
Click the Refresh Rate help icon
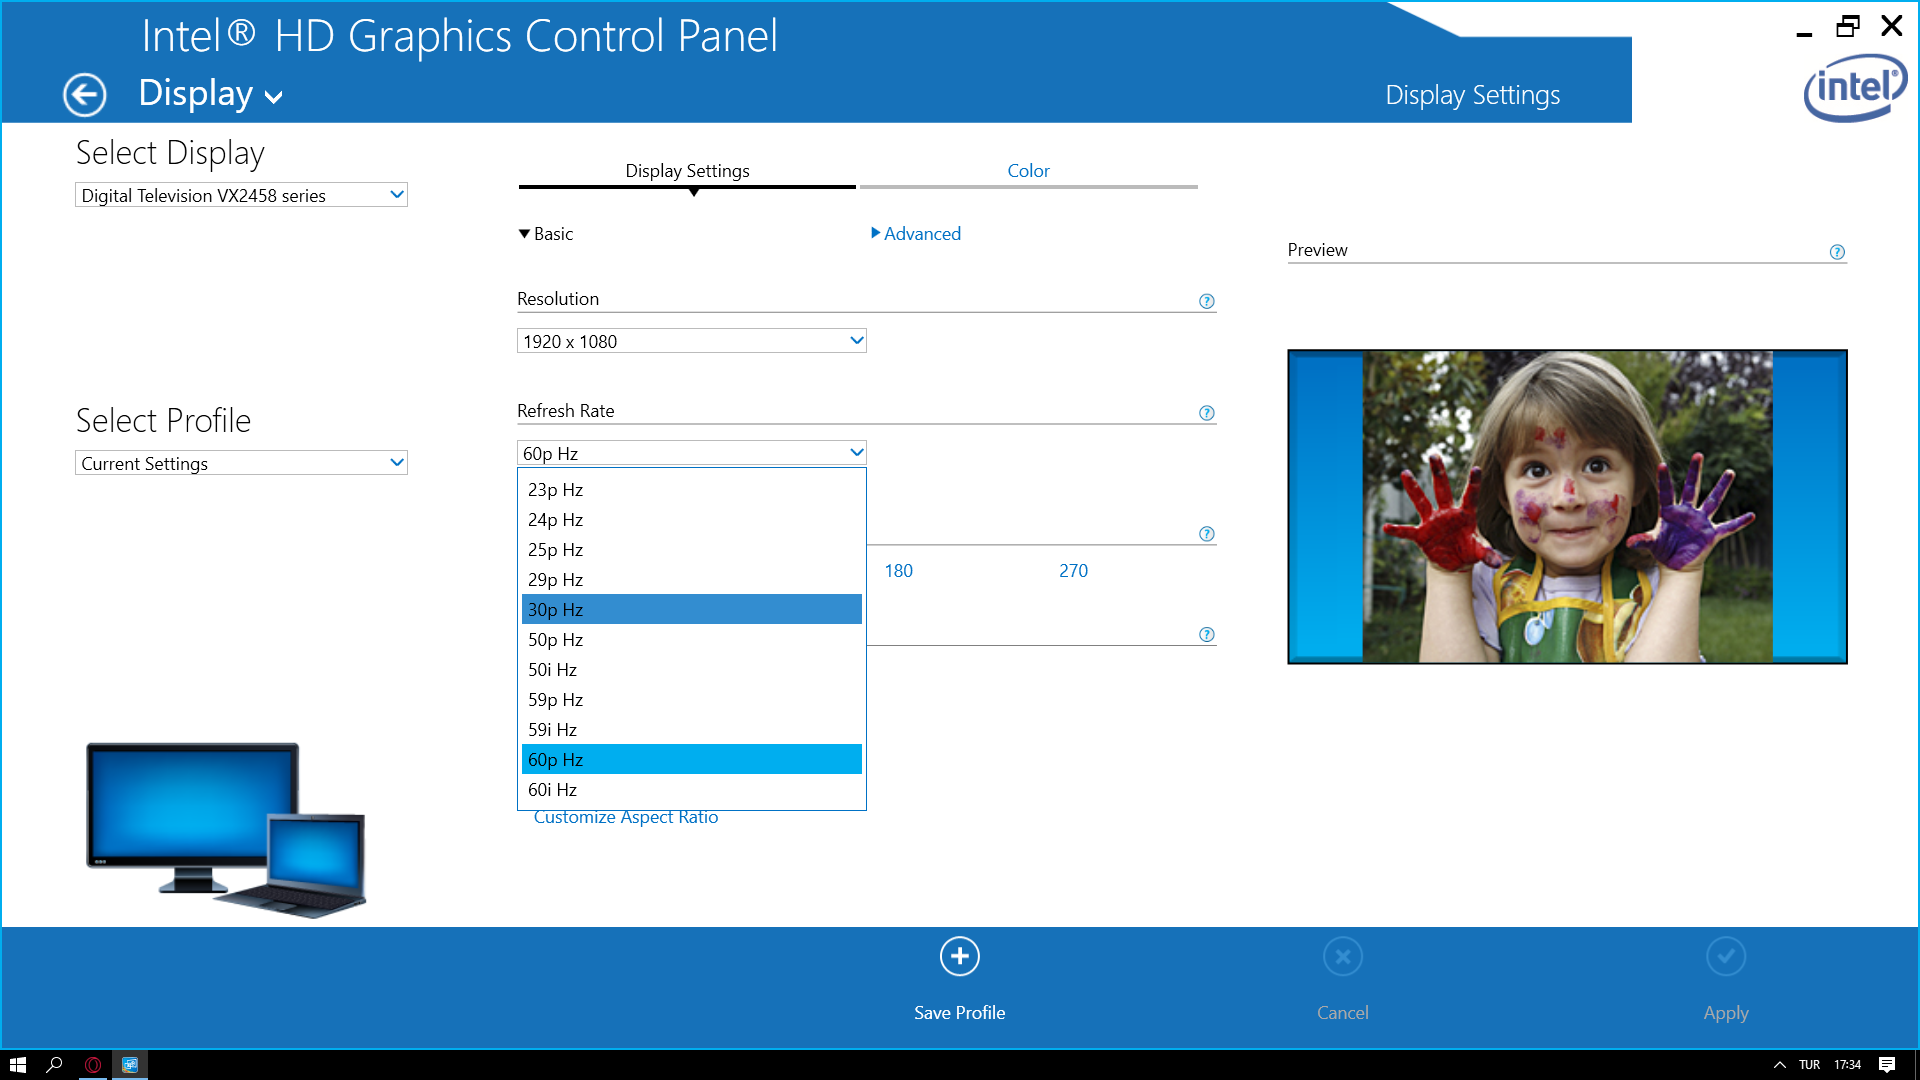(x=1207, y=413)
